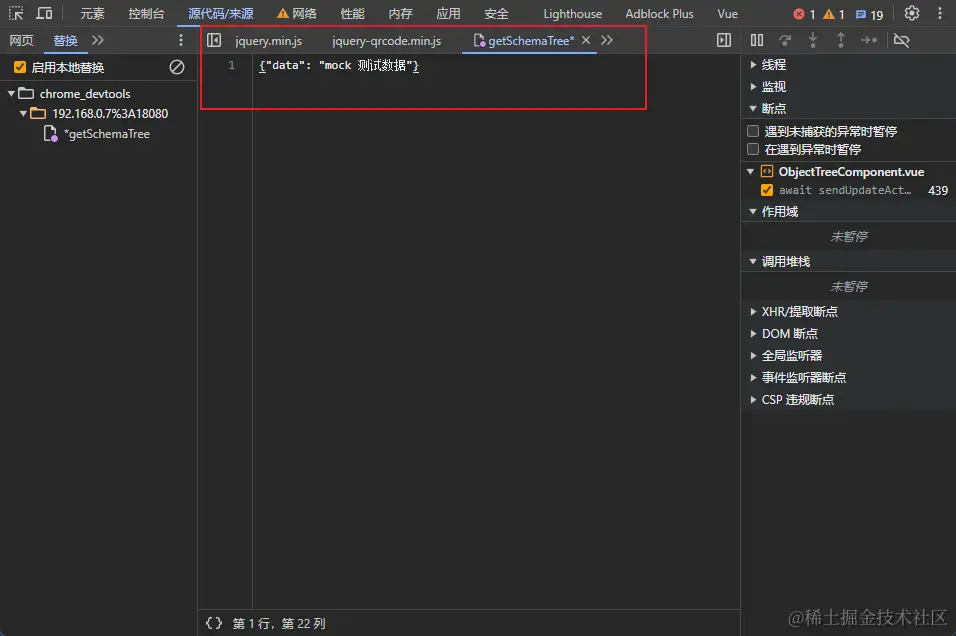Disable 启用本地替换 checkbox
956x636 pixels.
tap(19, 67)
